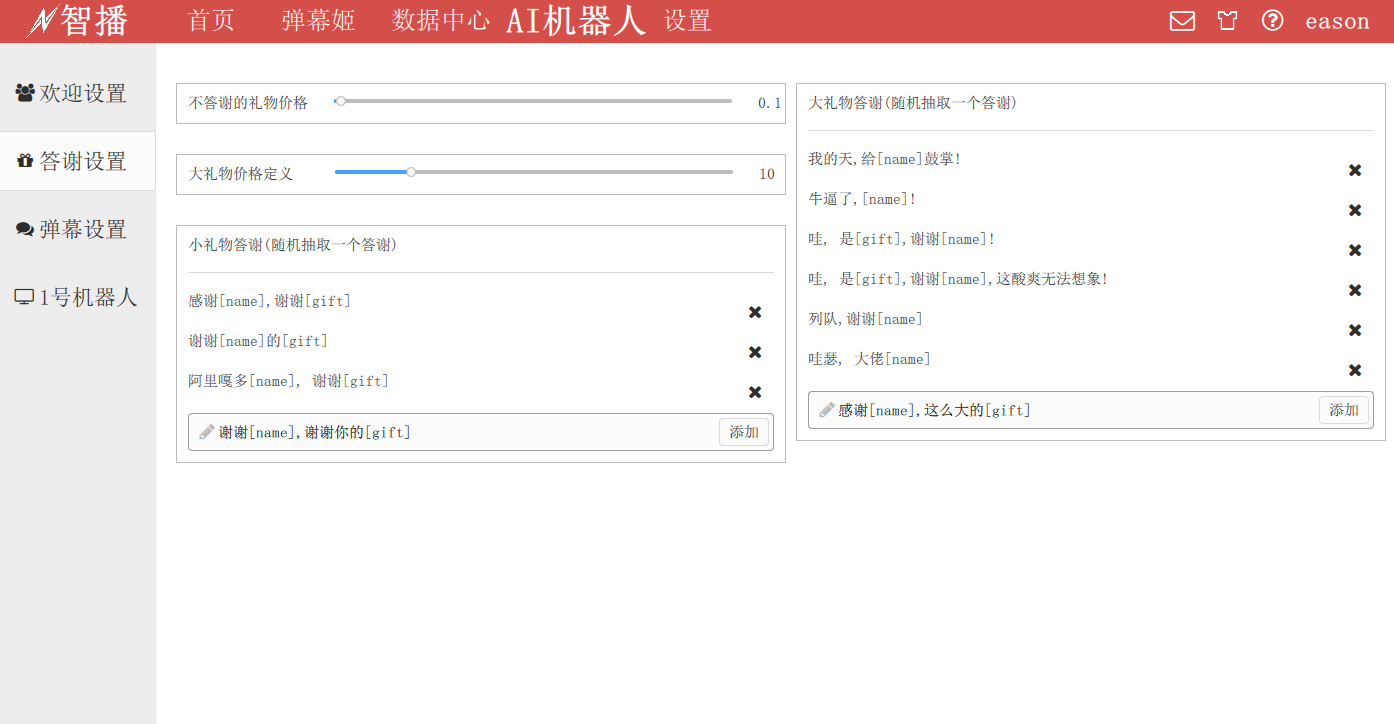Open 弹幕姬 in top navigation

318,21
